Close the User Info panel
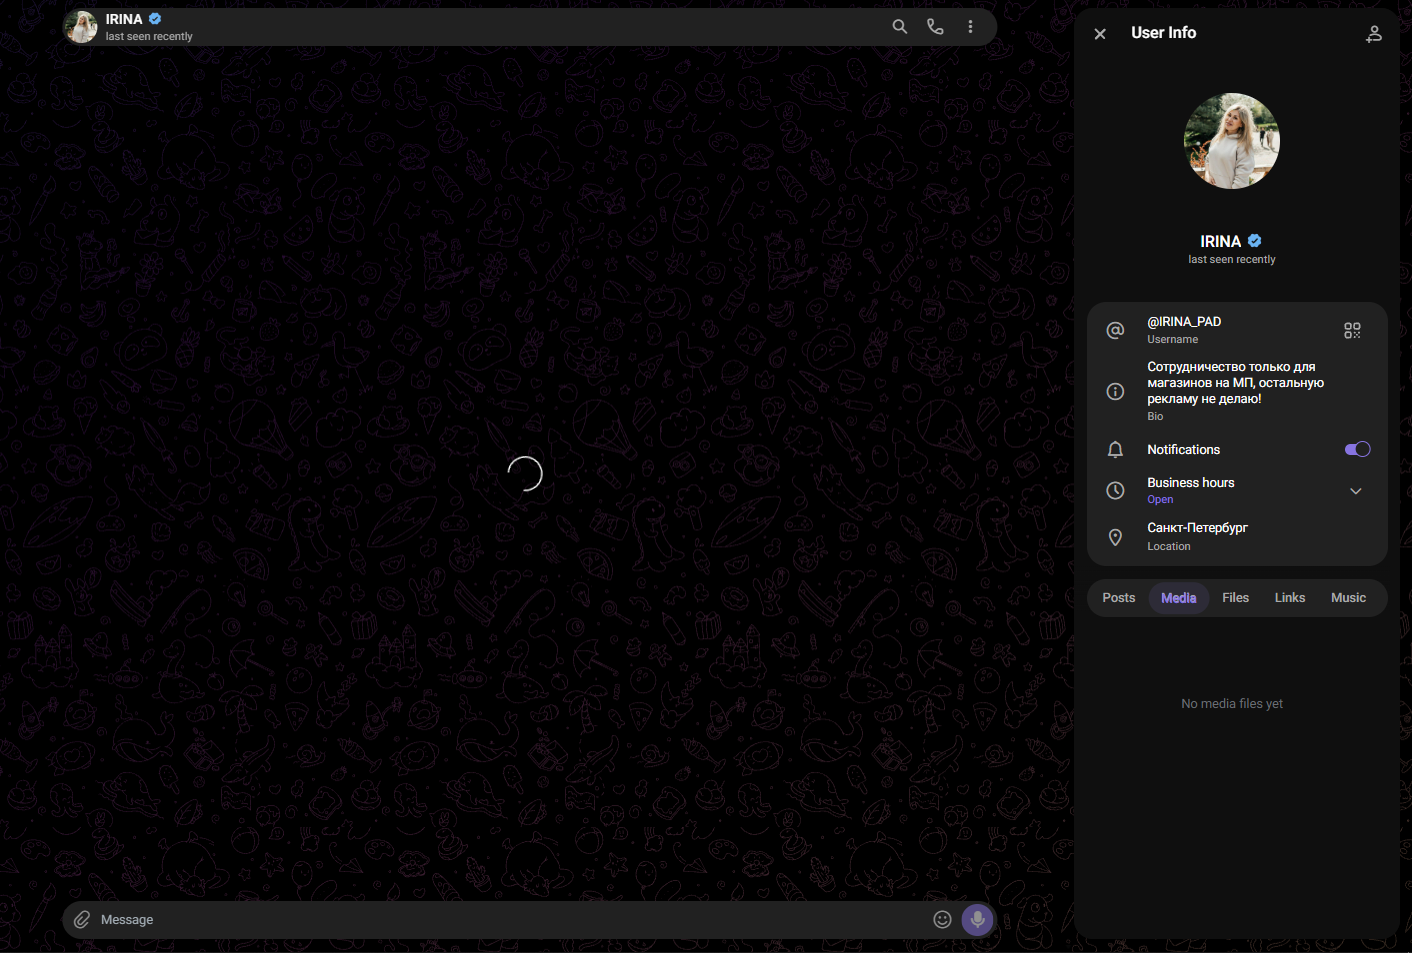The height and width of the screenshot is (953, 1412). tap(1100, 34)
